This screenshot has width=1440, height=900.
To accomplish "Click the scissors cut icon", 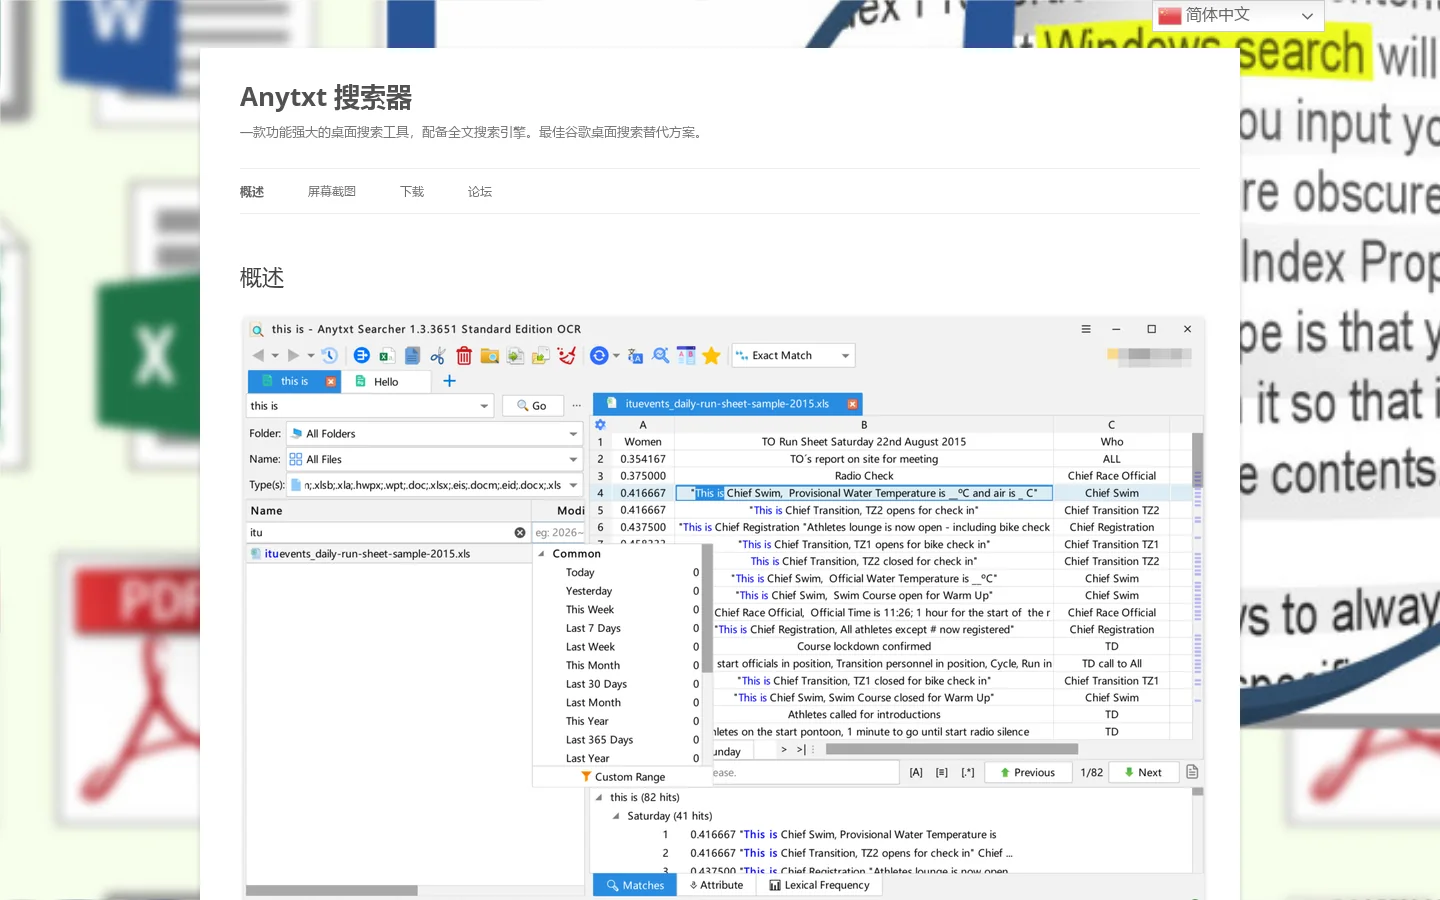I will (x=438, y=355).
